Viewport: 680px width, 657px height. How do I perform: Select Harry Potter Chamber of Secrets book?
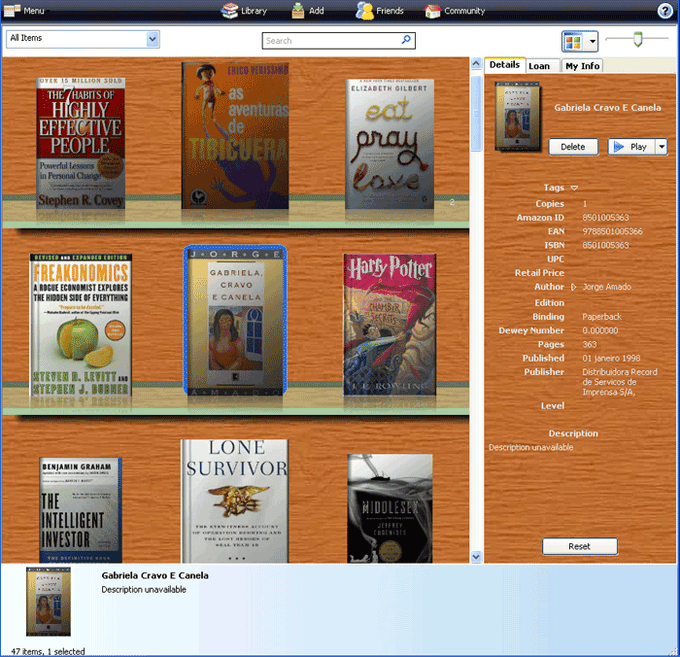[x=389, y=324]
